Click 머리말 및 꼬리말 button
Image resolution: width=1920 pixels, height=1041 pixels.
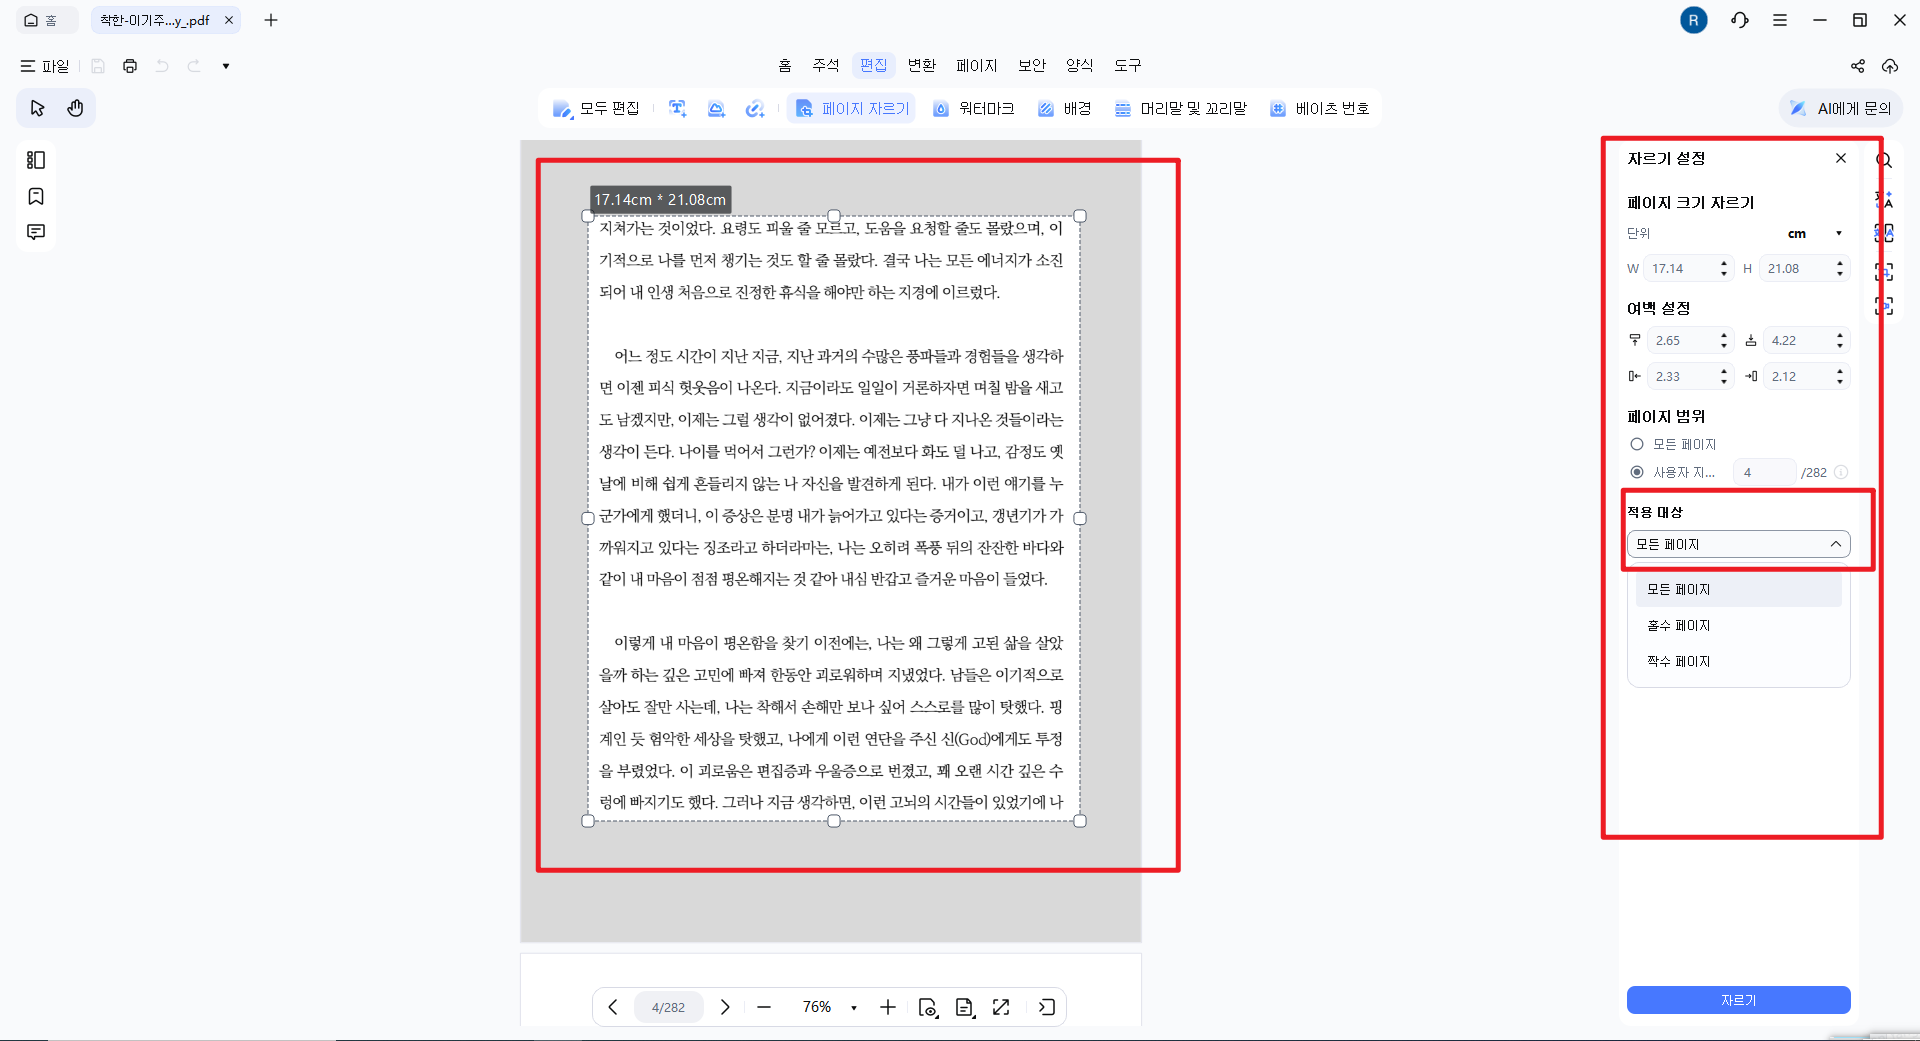click(1181, 108)
